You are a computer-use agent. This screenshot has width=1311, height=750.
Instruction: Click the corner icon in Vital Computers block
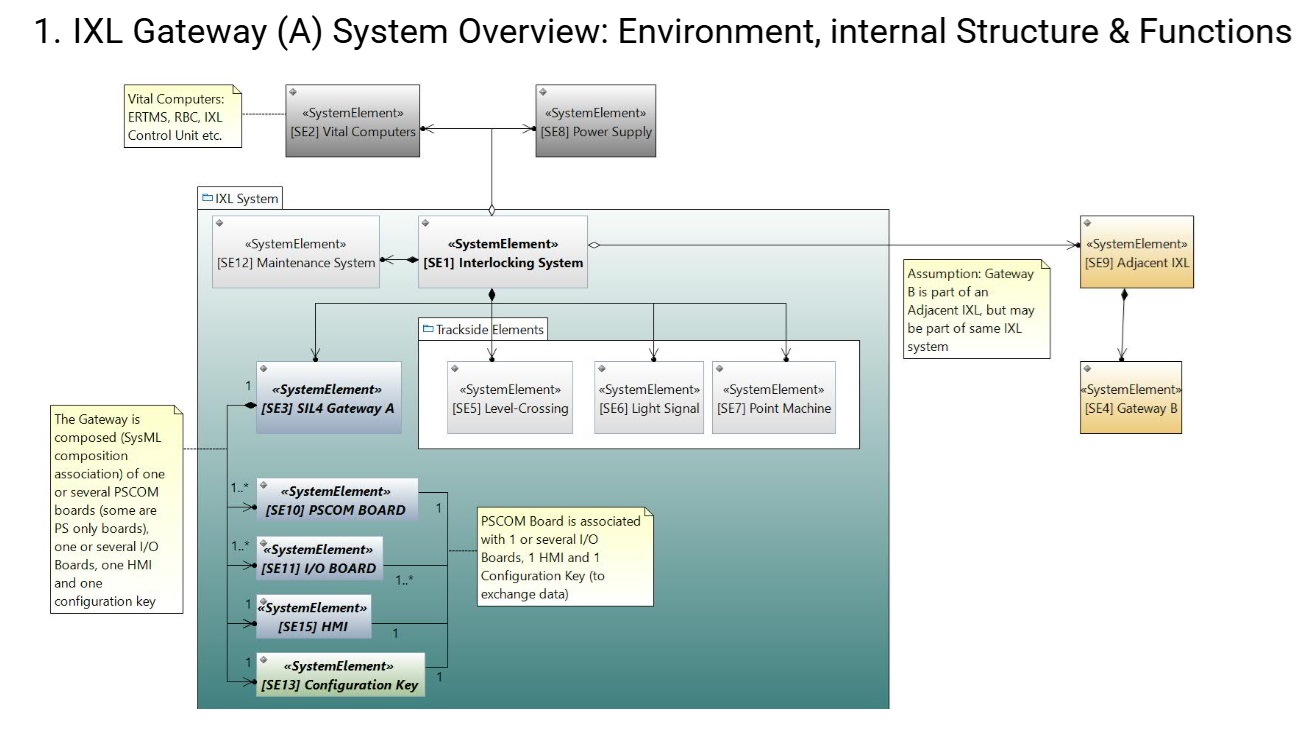293,92
